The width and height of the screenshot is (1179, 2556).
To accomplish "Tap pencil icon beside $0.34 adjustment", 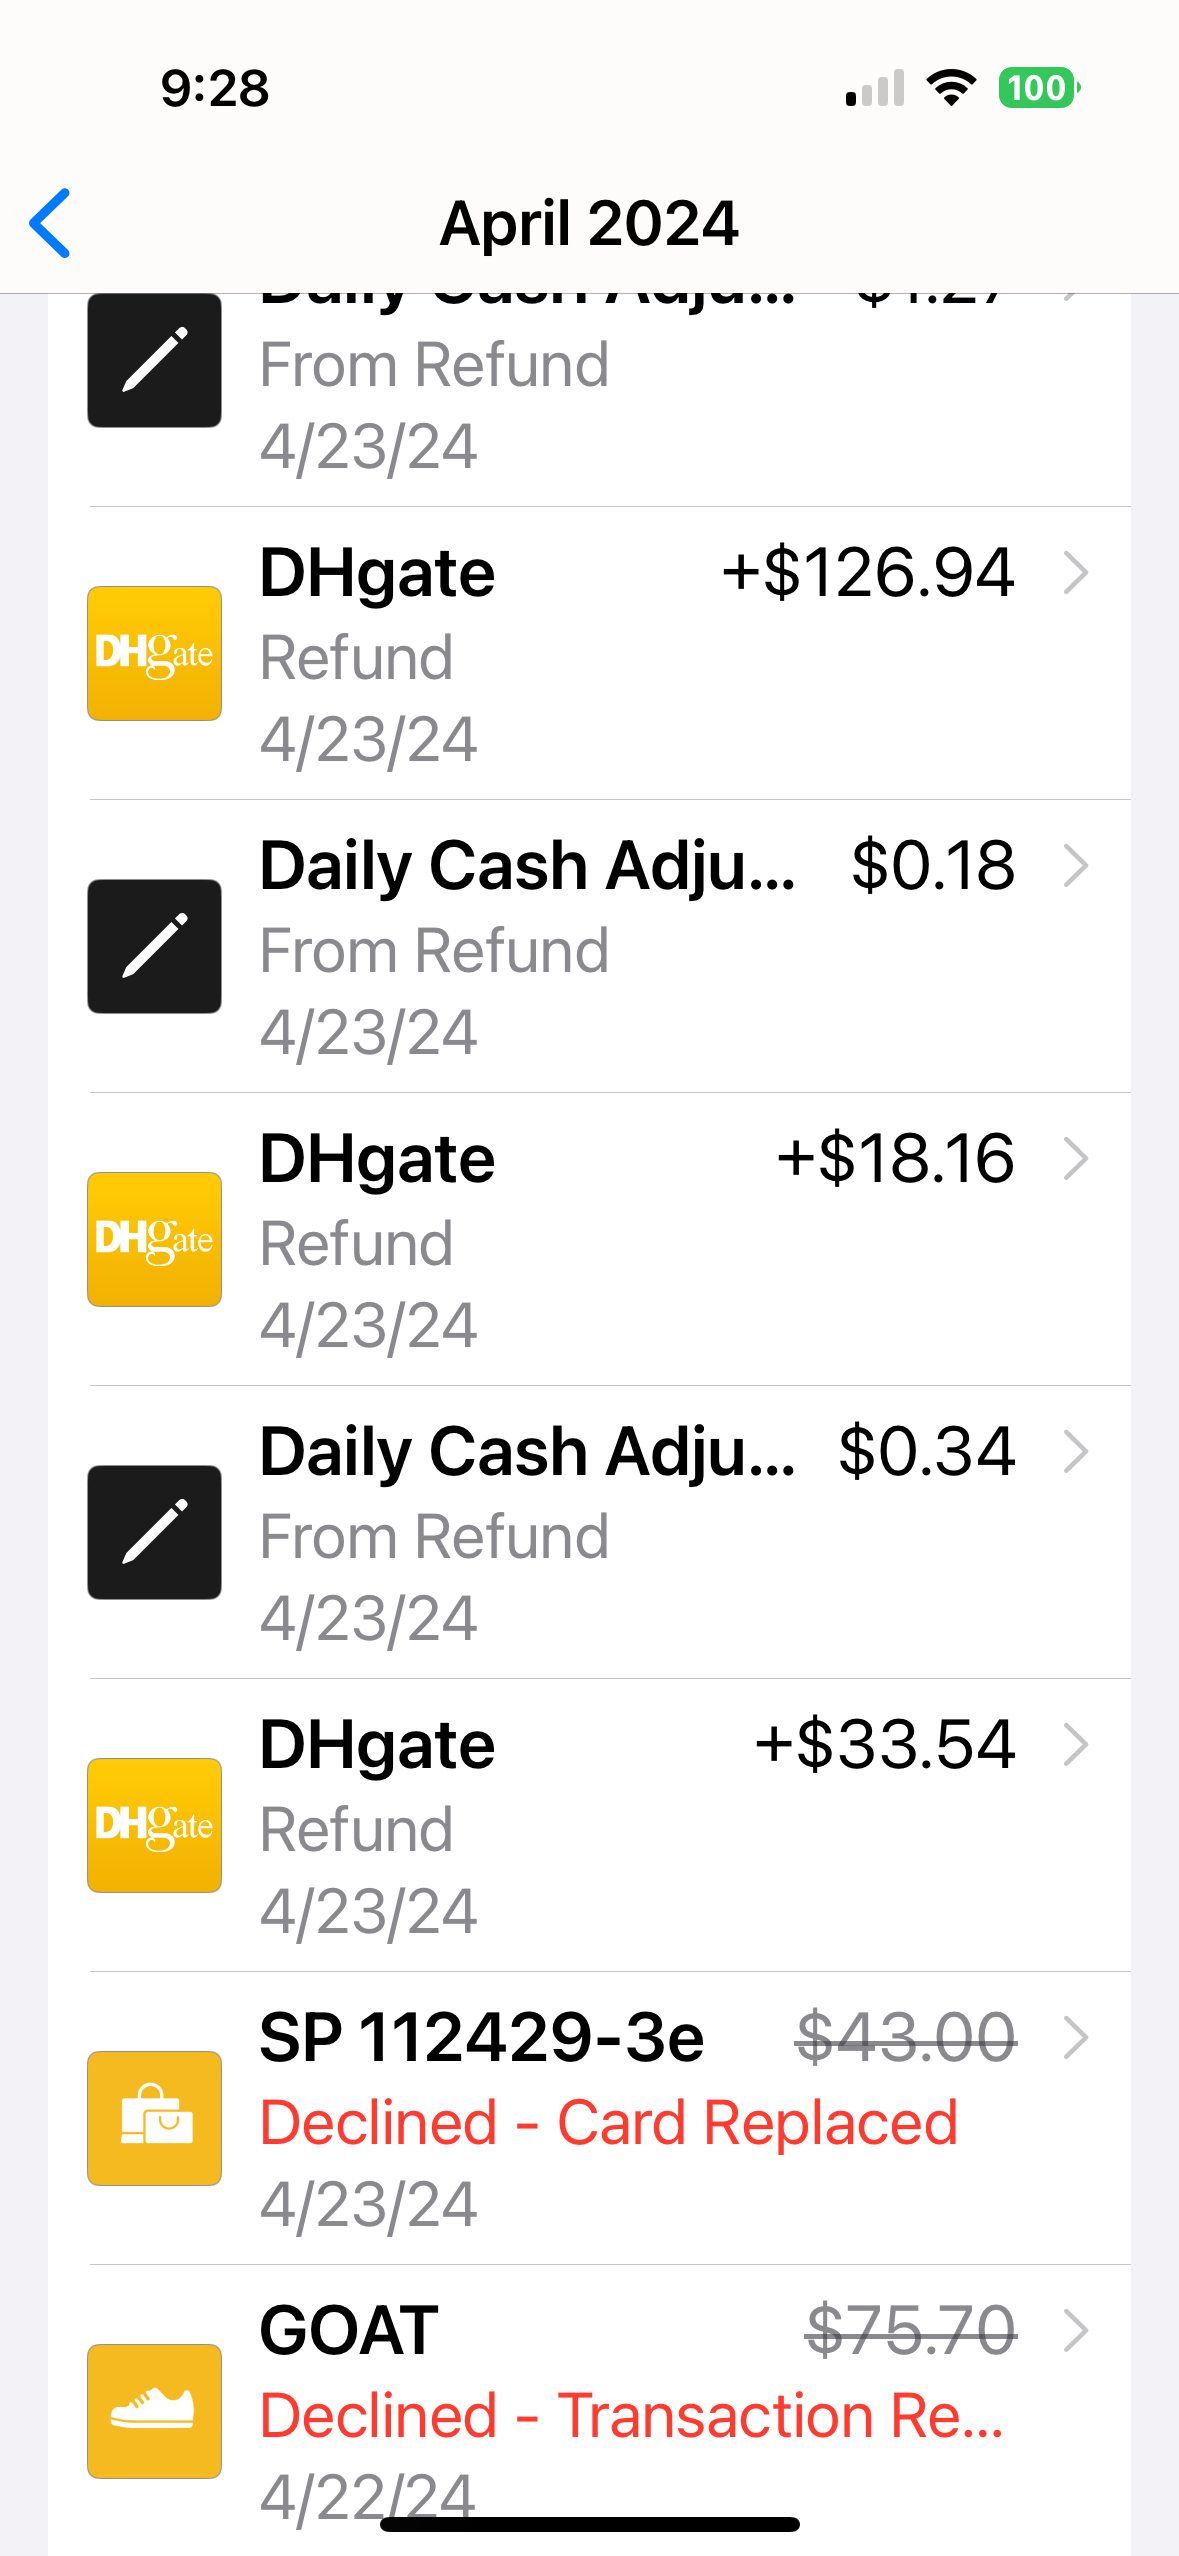I will (154, 1532).
